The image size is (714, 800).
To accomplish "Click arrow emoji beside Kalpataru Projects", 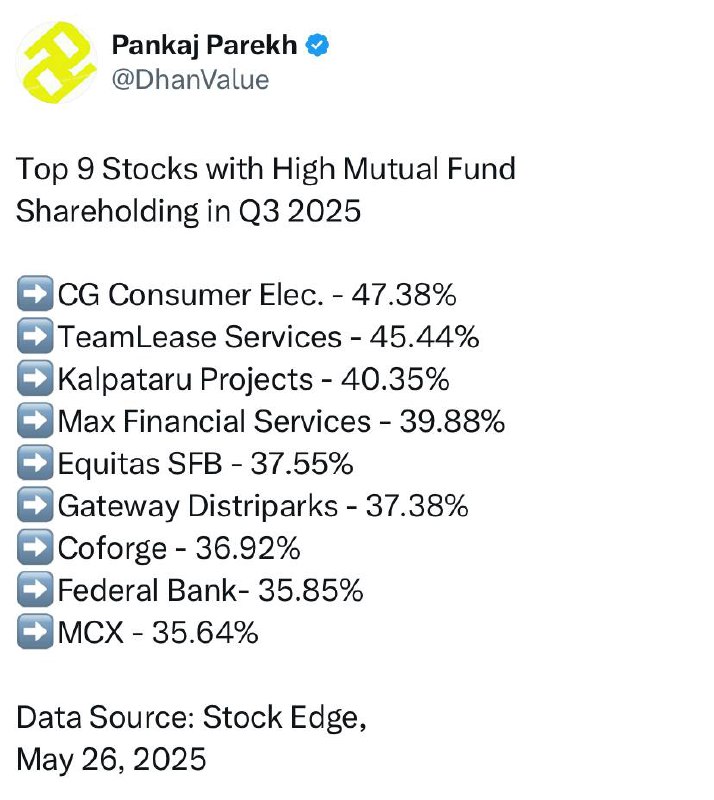I will (35, 378).
